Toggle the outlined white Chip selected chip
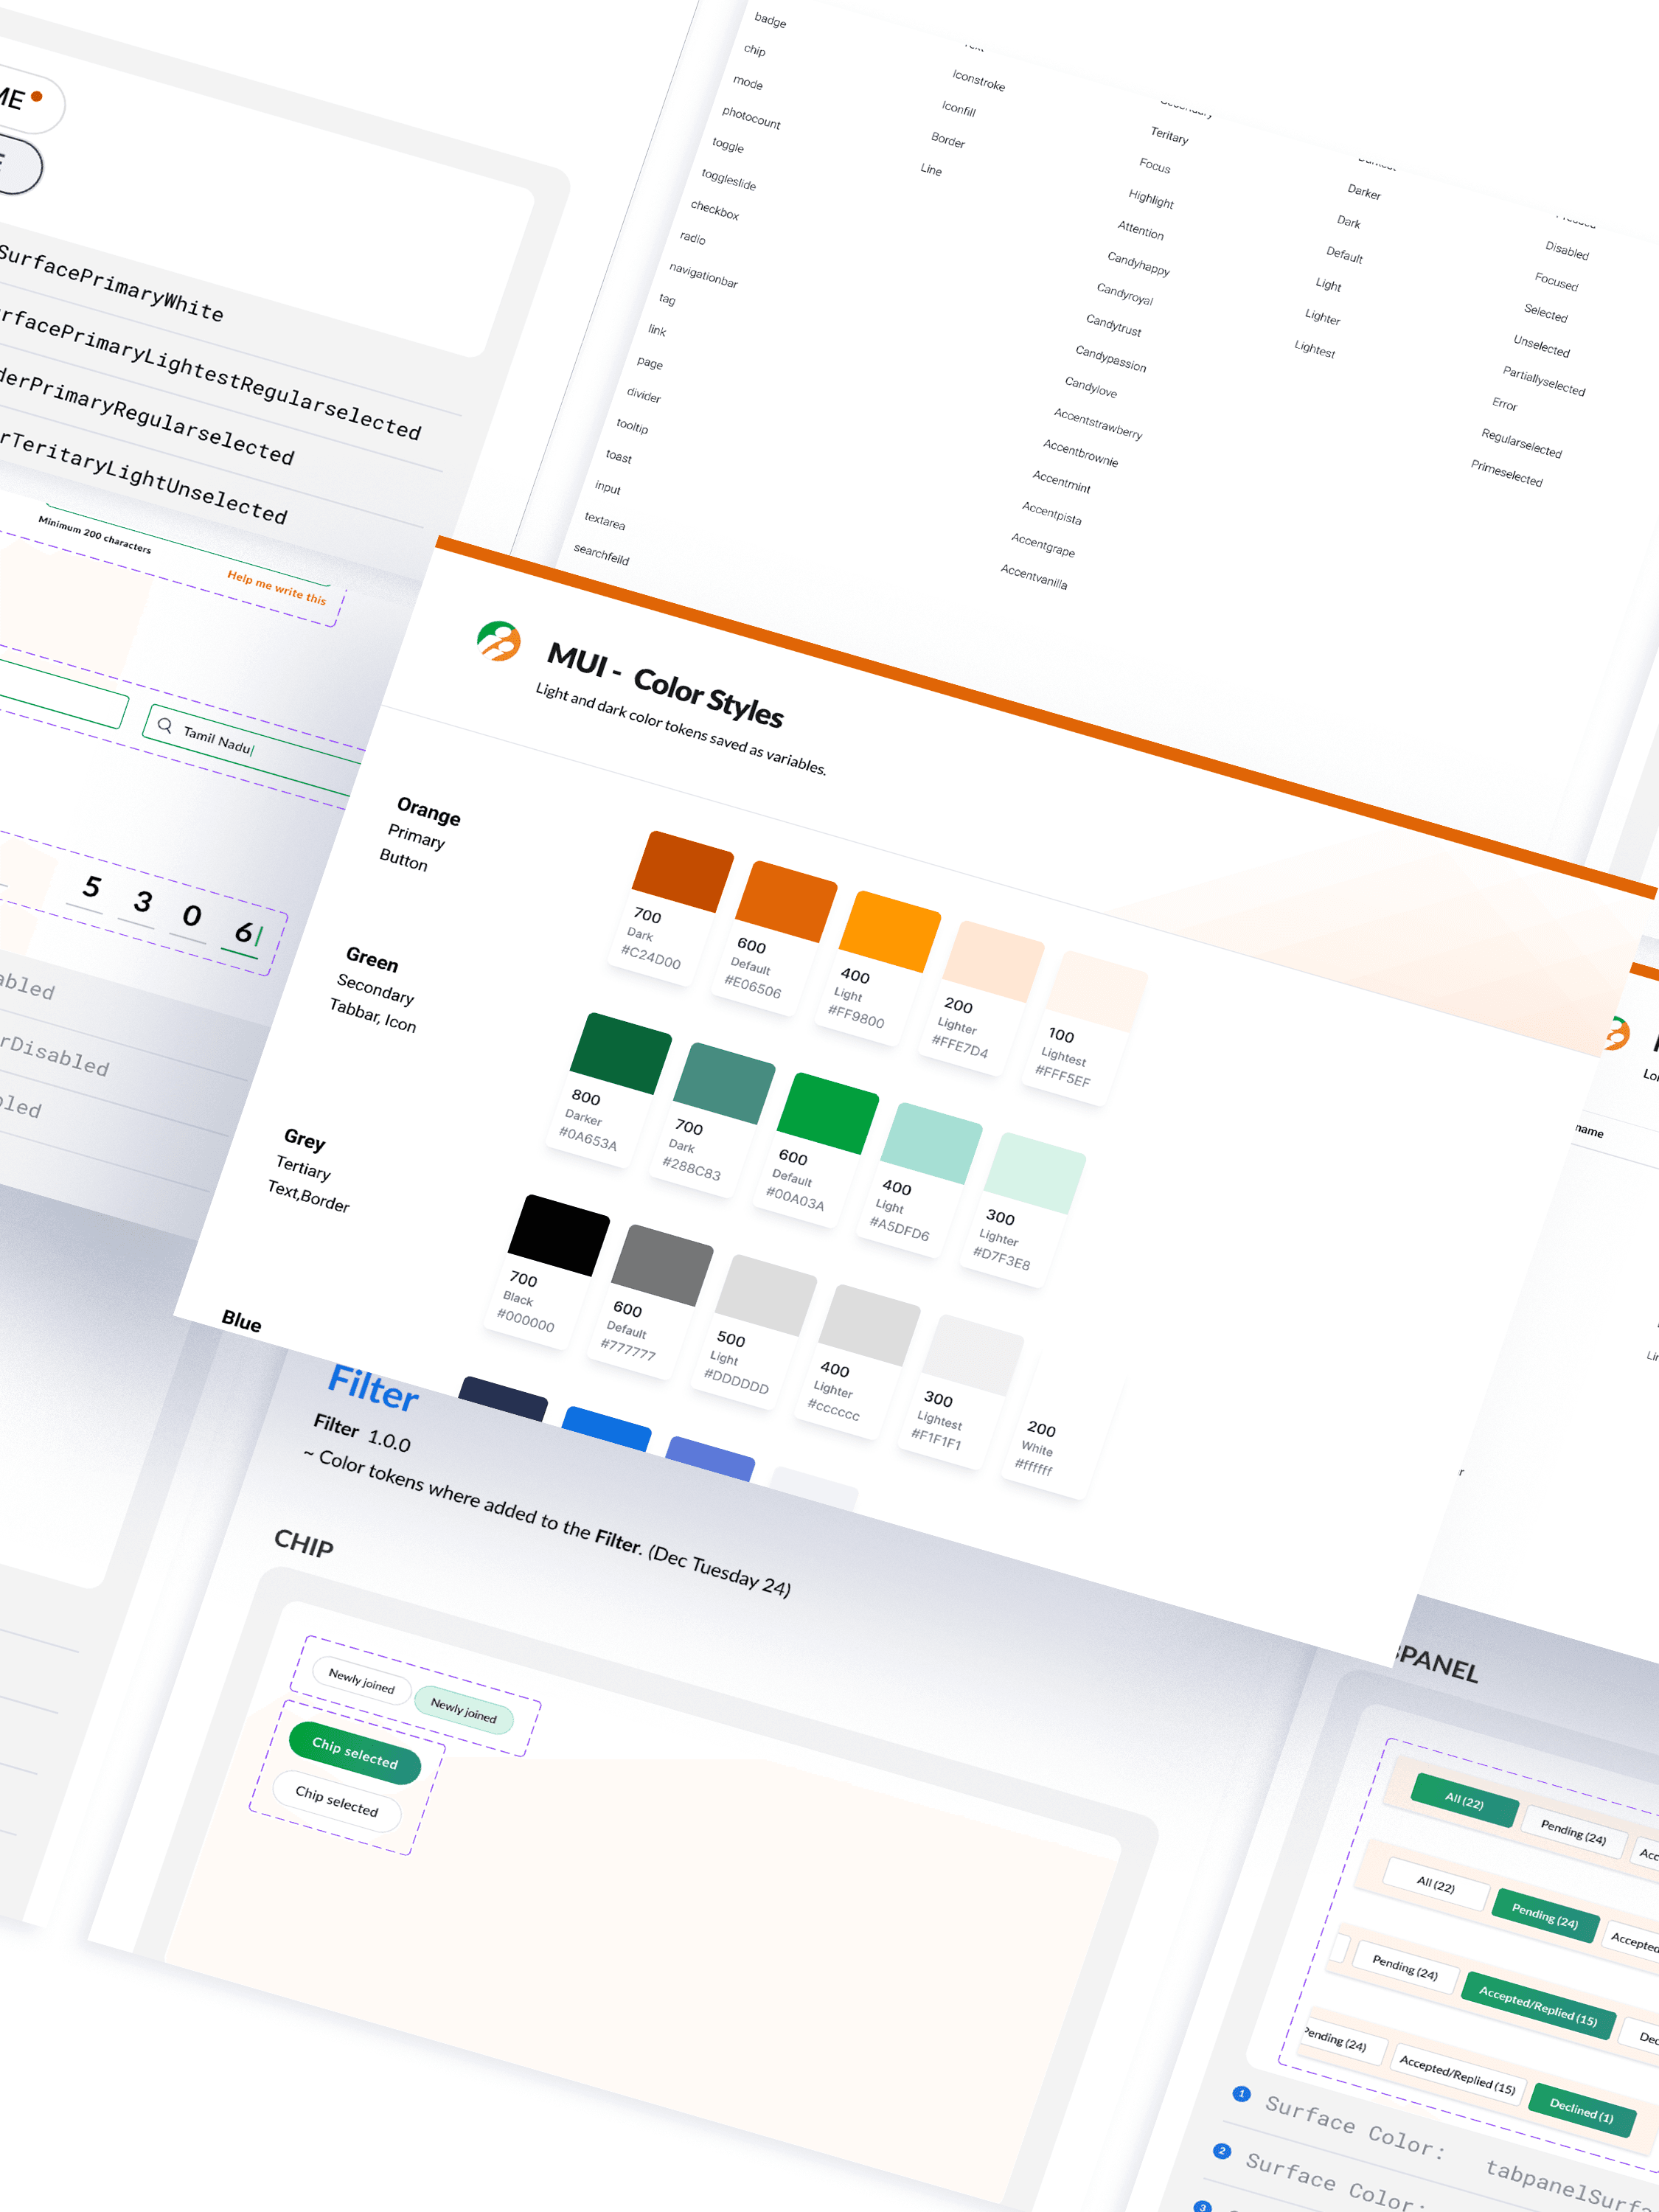Image resolution: width=1659 pixels, height=2212 pixels. click(337, 1802)
